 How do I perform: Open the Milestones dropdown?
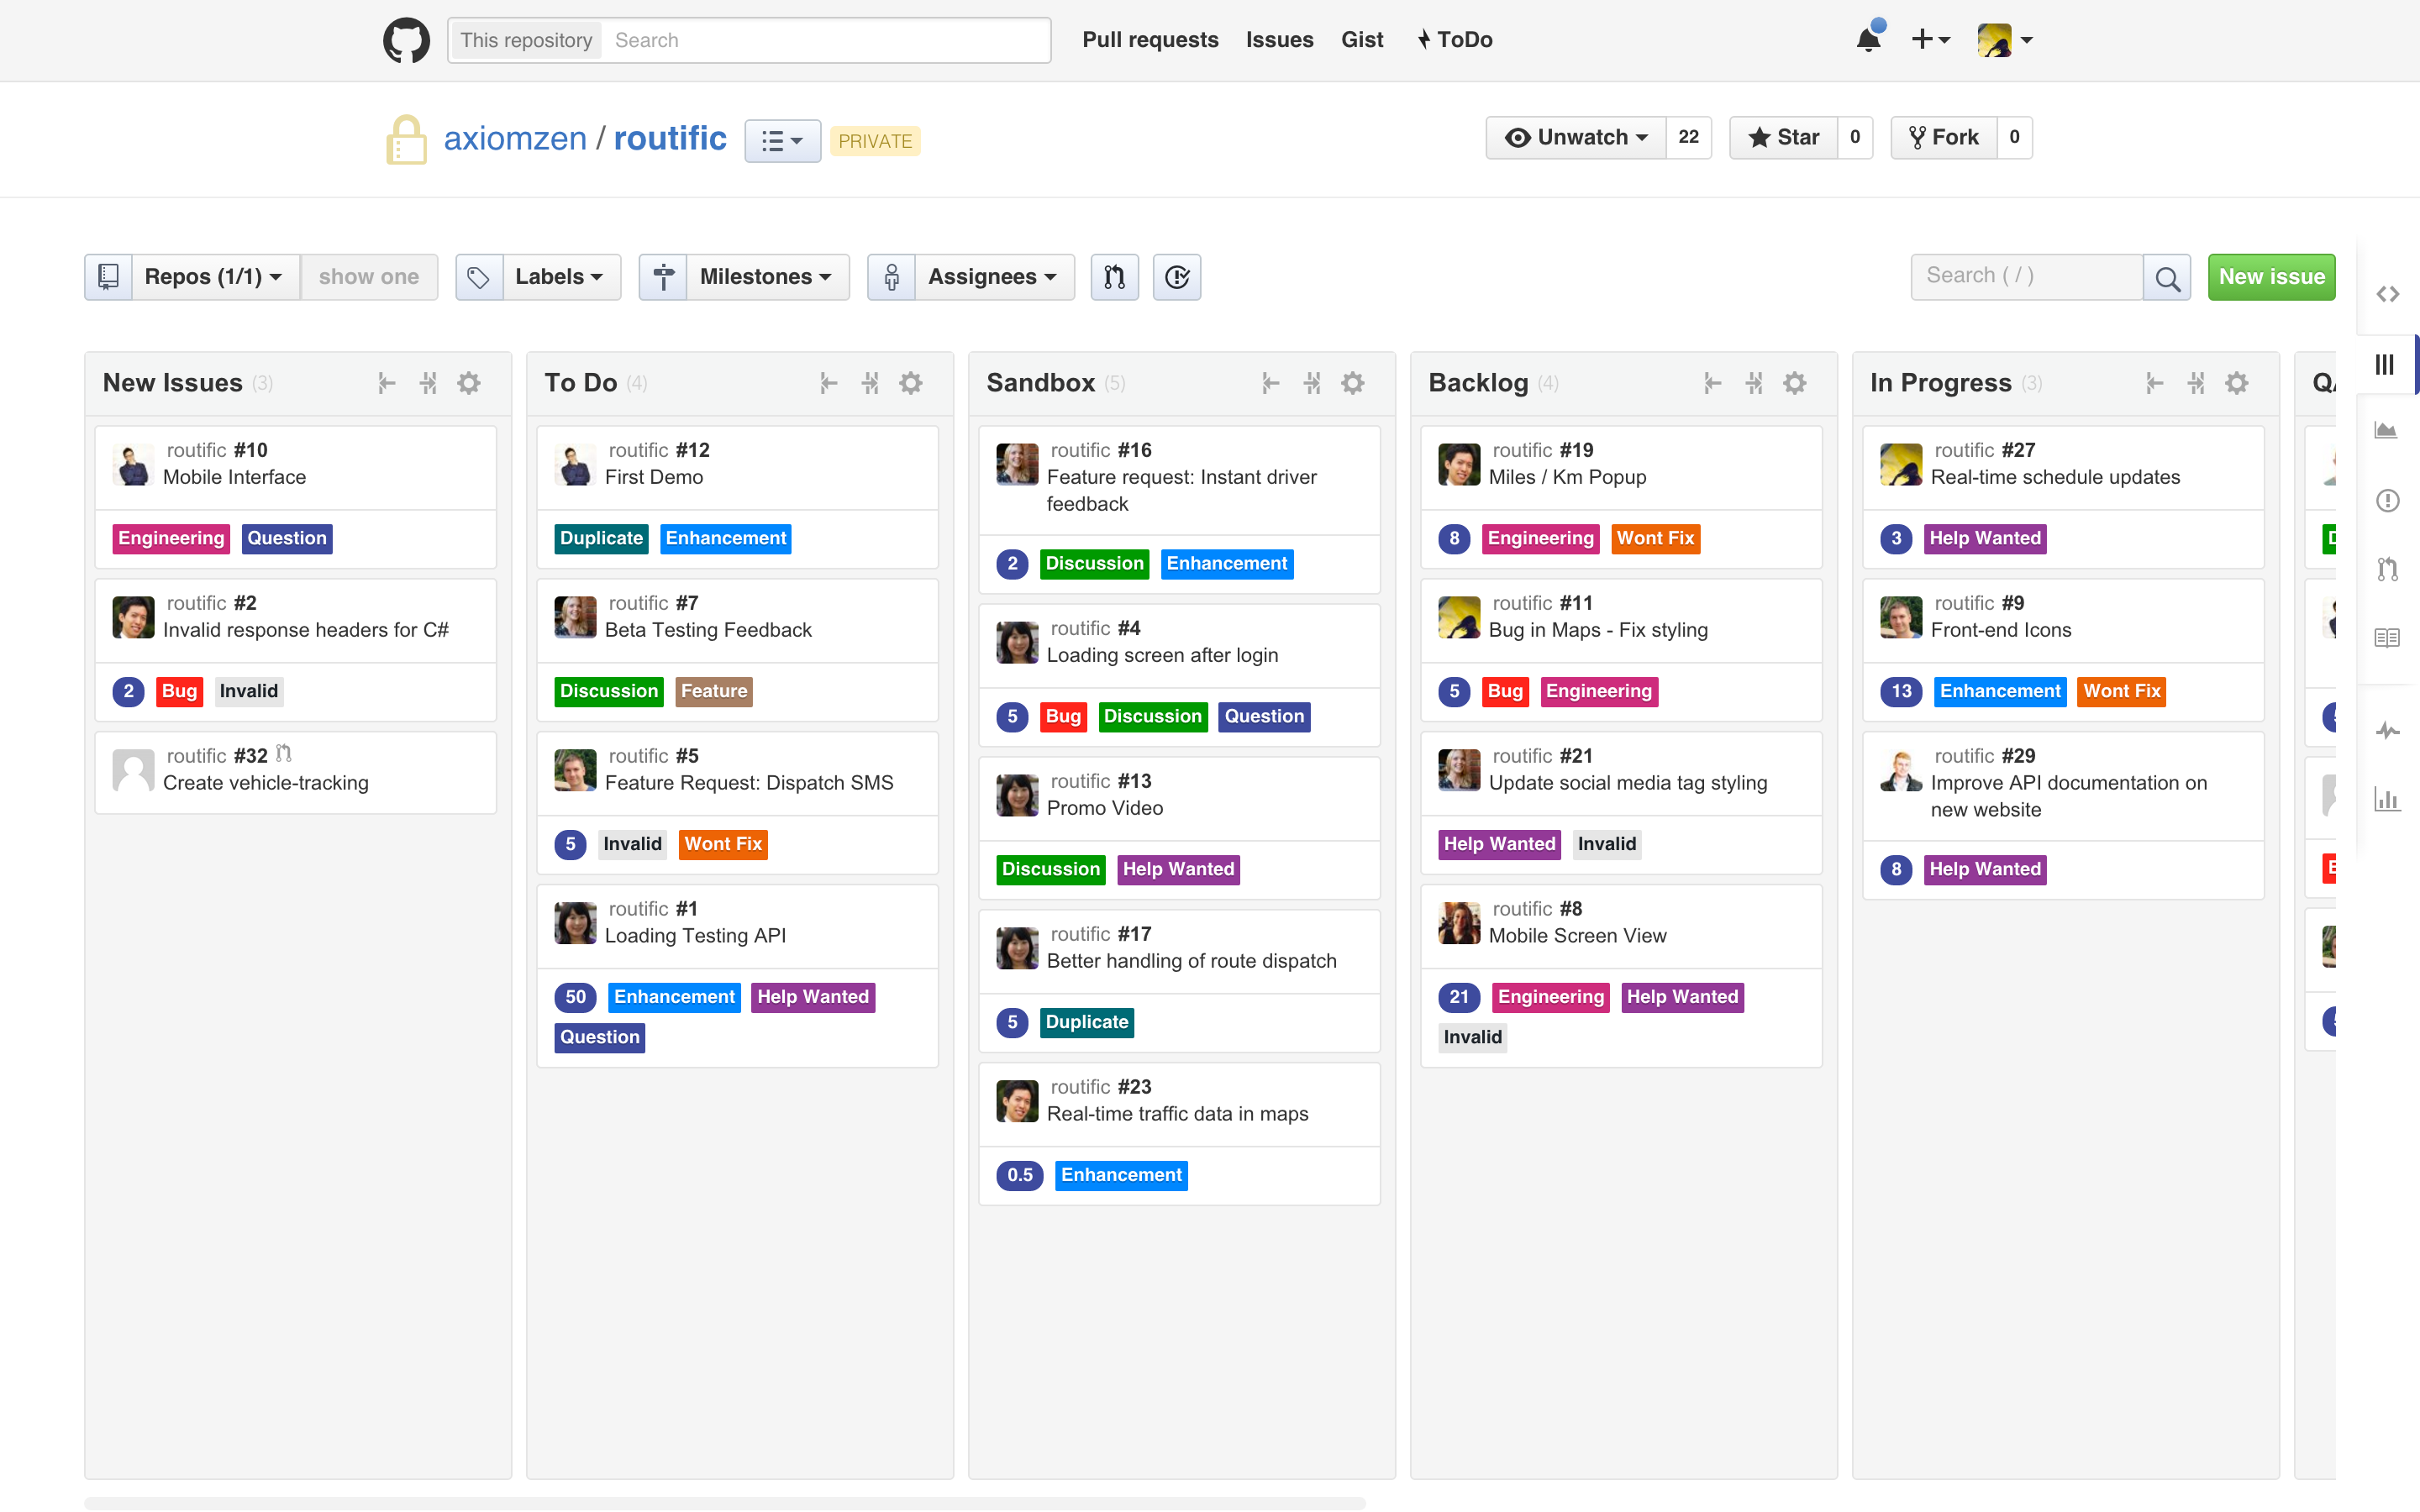click(765, 277)
